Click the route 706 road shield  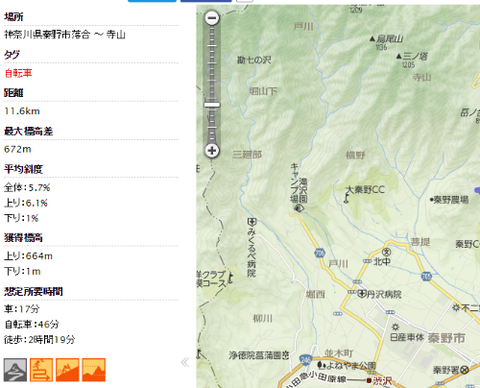[x=319, y=253]
